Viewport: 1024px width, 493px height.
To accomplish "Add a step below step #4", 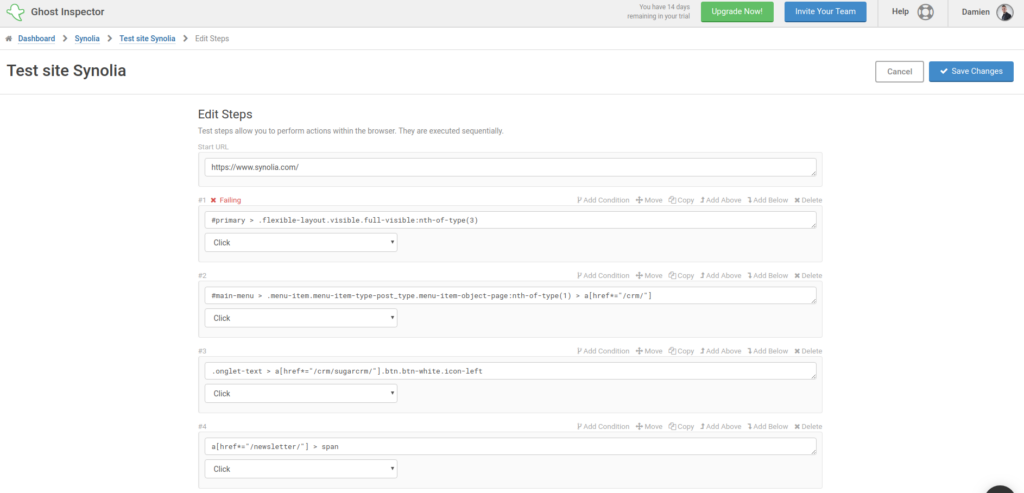I will [768, 426].
